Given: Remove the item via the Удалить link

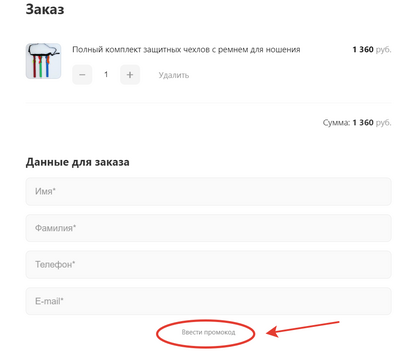Looking at the screenshot, I should pos(174,75).
